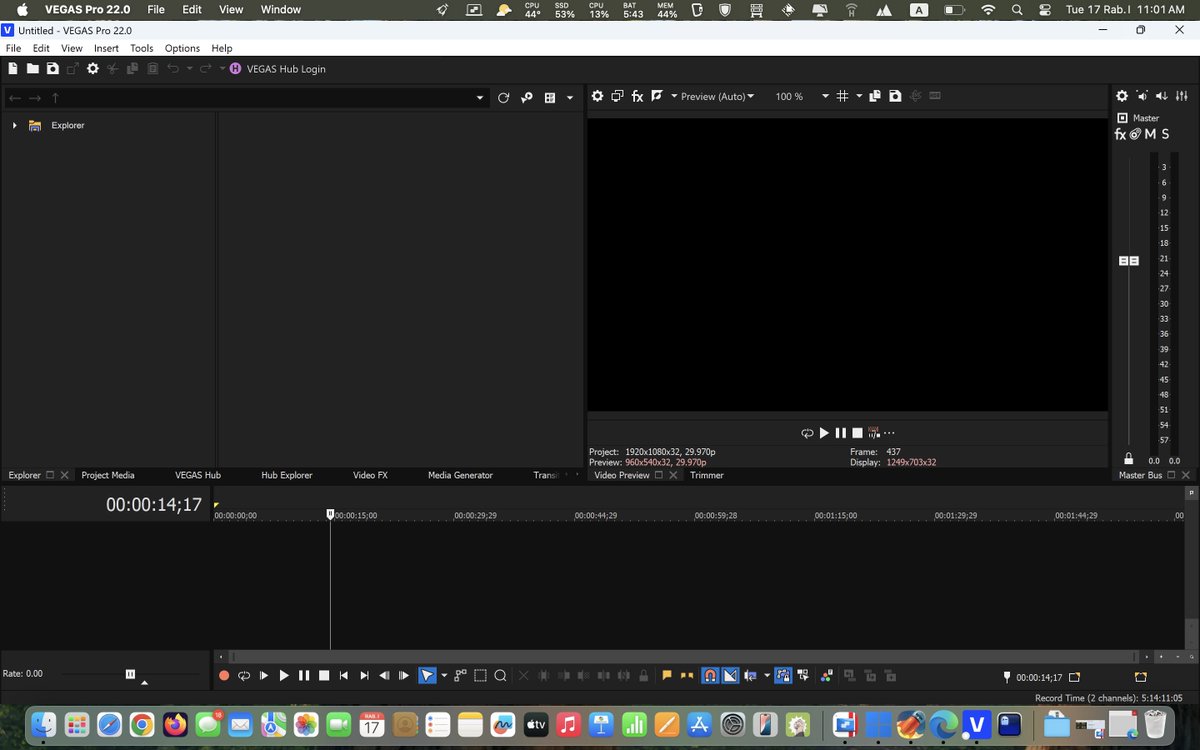Open the Options menu
1200x750 pixels.
[x=182, y=48]
